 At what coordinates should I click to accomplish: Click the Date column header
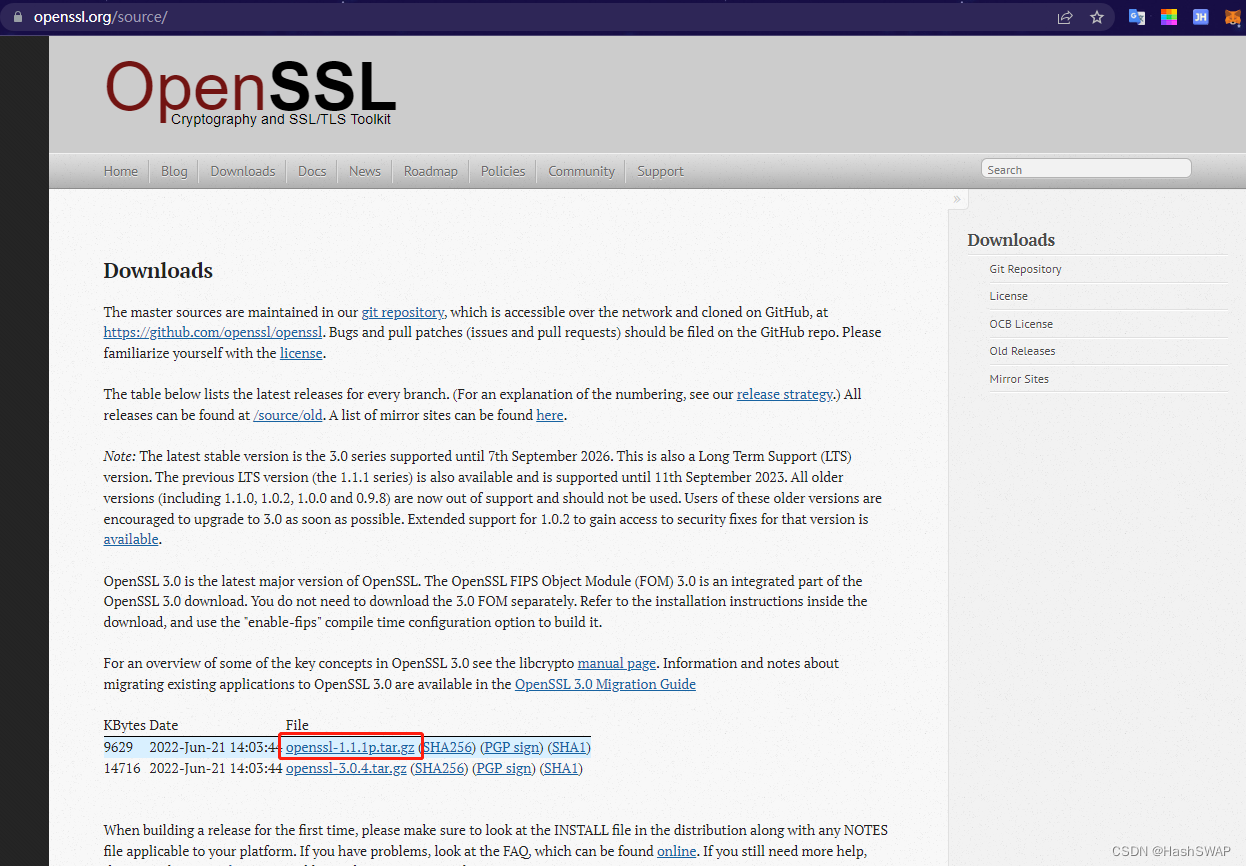pyautogui.click(x=164, y=725)
